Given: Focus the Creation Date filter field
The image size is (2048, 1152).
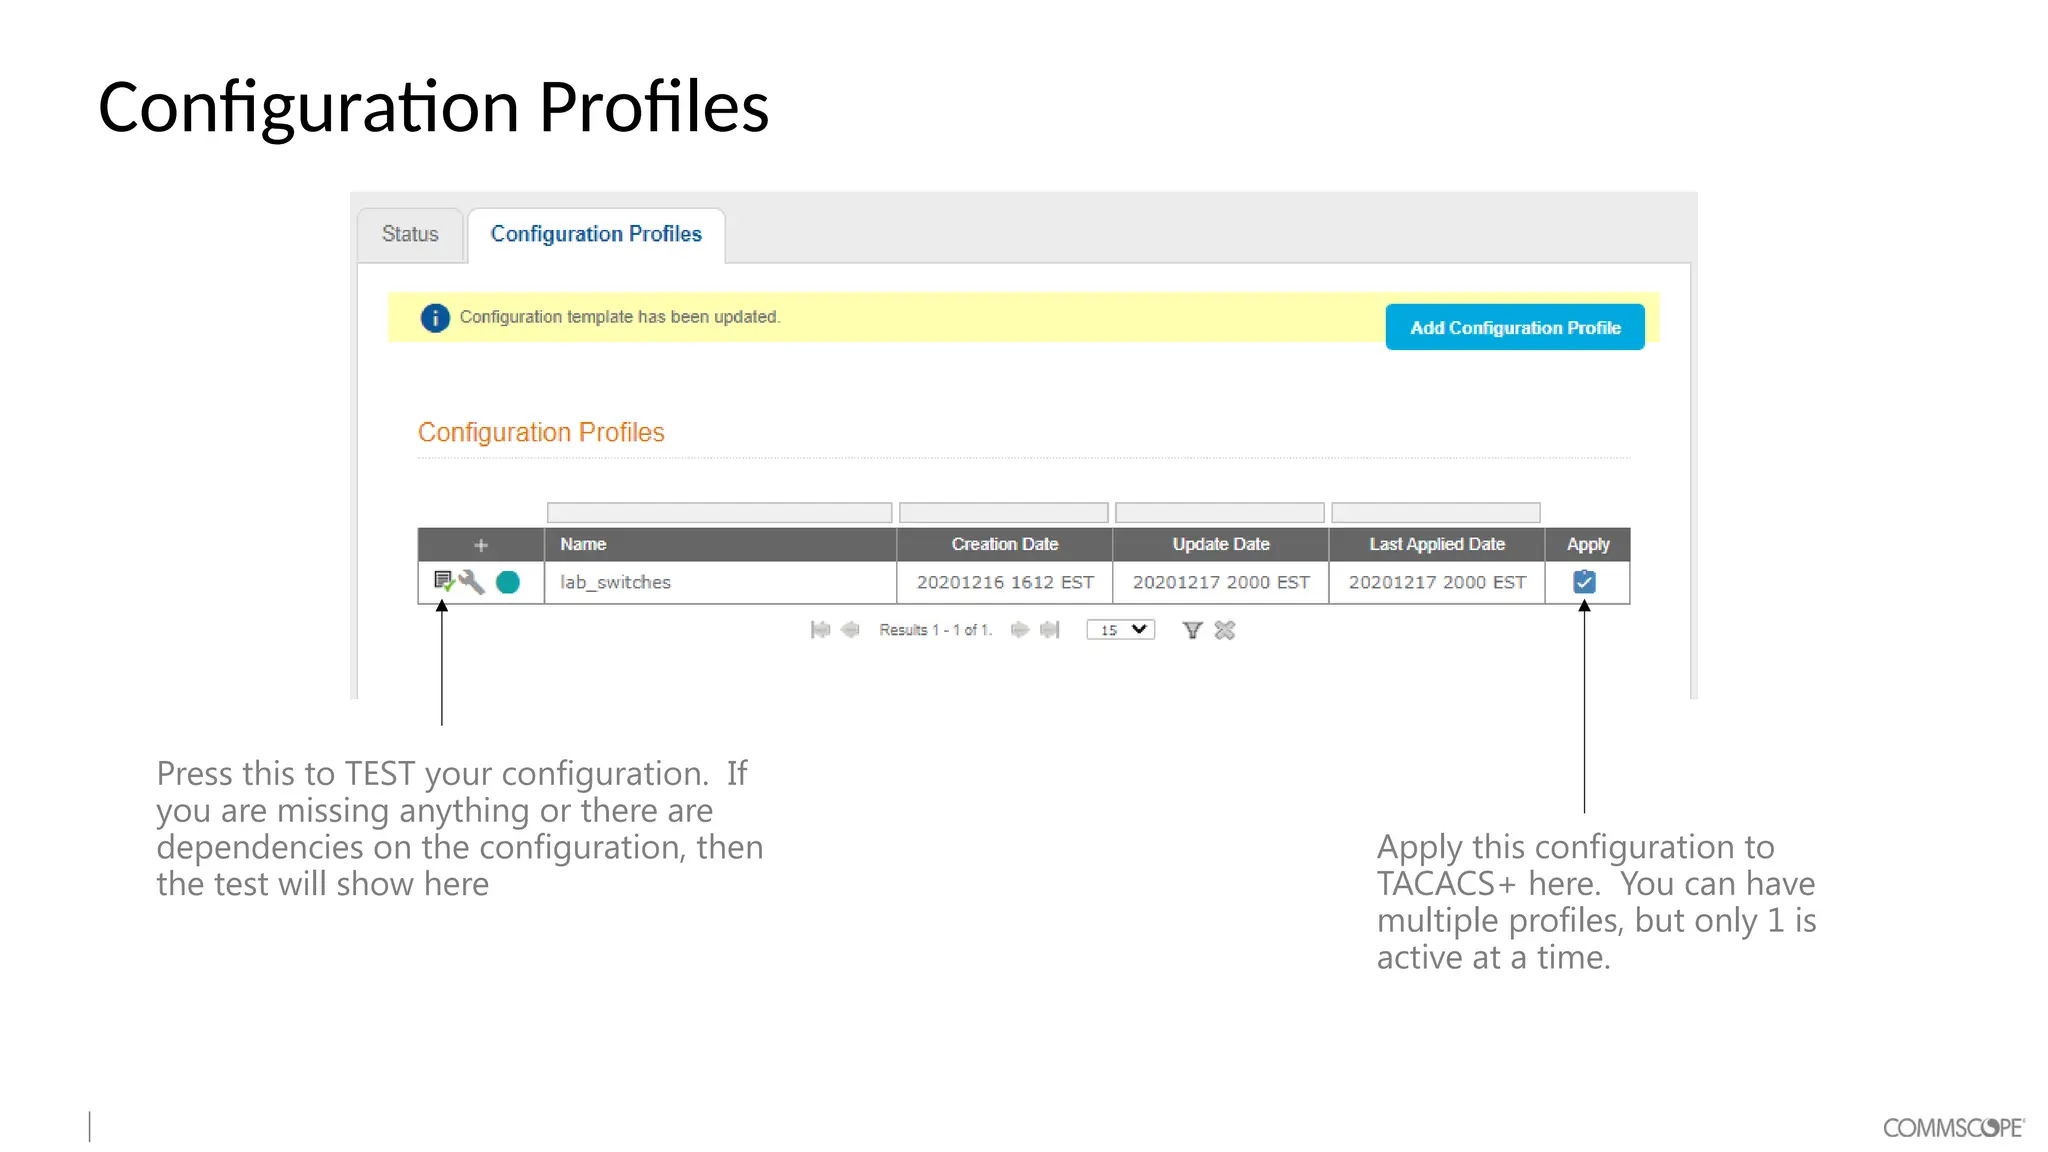Looking at the screenshot, I should (1004, 513).
